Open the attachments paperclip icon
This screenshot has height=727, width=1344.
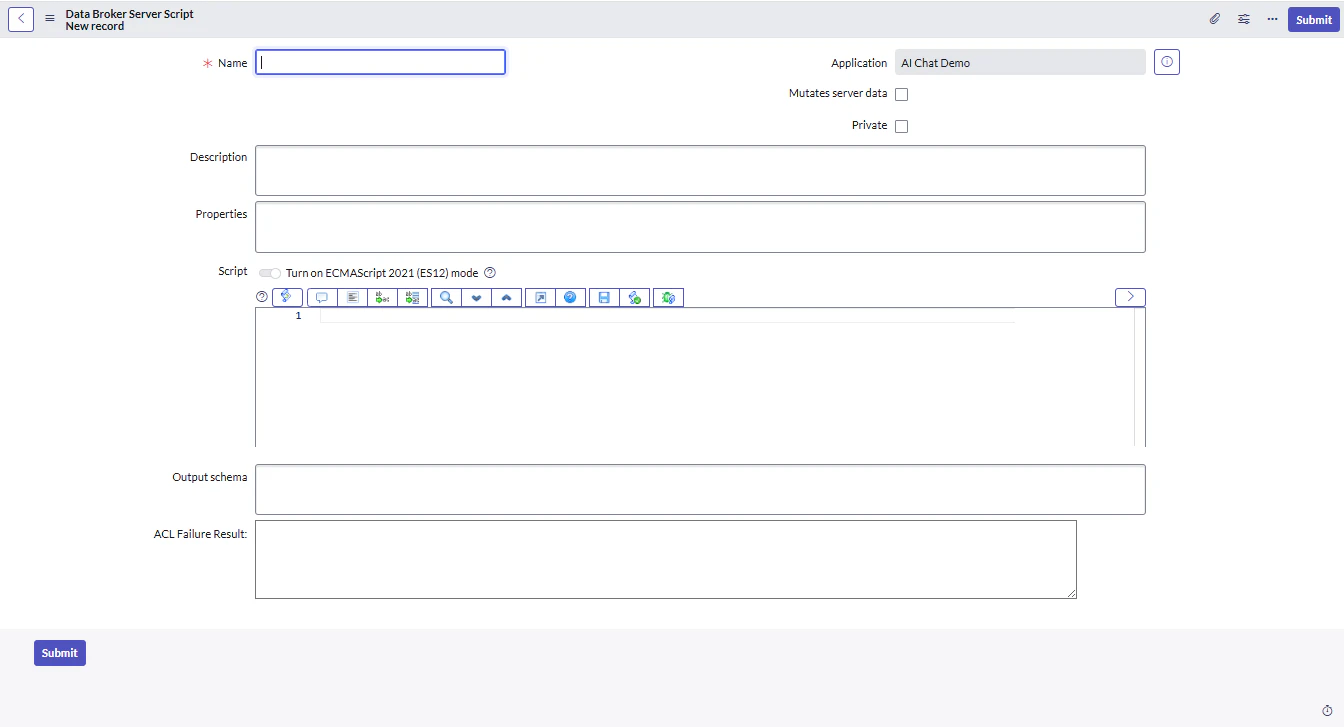pyautogui.click(x=1215, y=19)
